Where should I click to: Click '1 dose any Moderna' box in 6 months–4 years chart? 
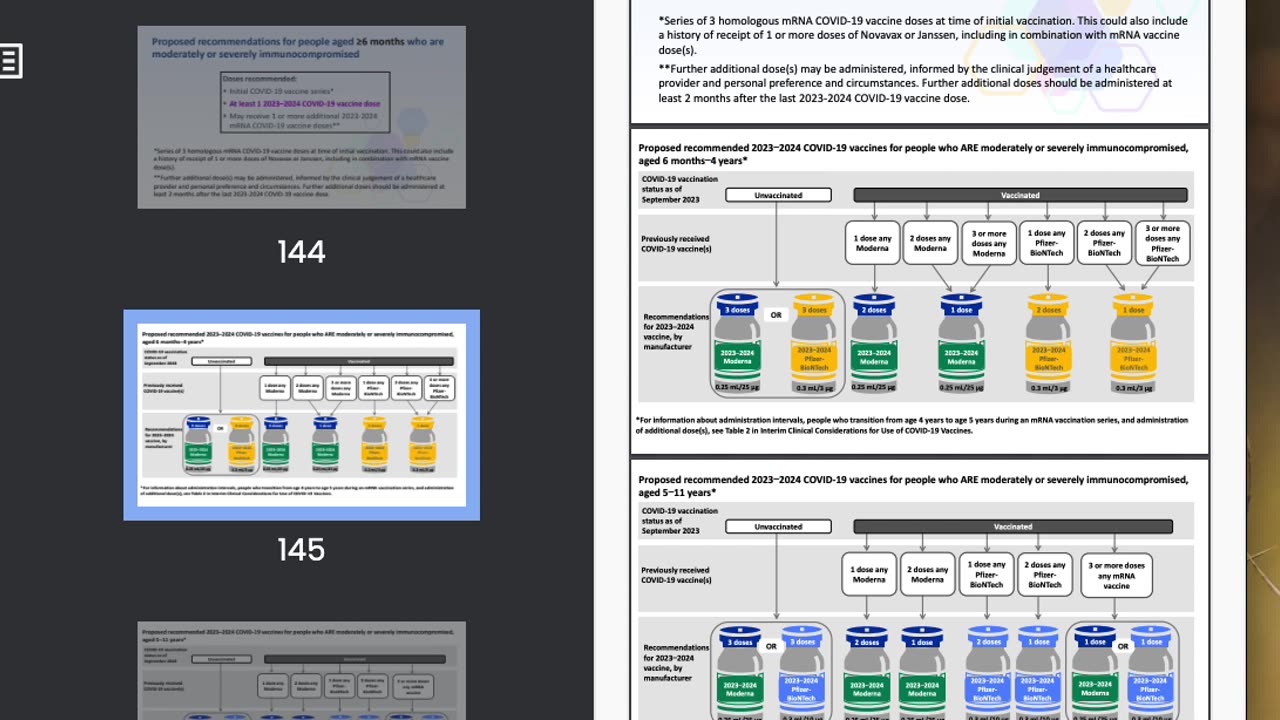(872, 243)
